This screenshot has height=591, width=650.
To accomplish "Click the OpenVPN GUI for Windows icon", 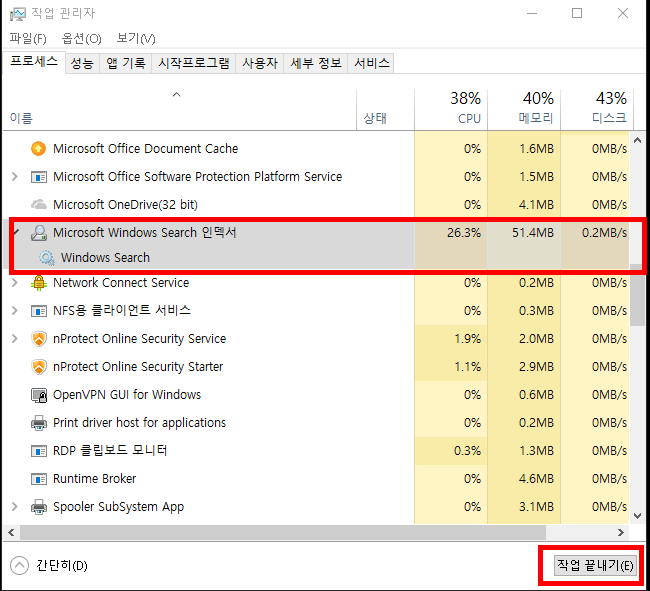I will pos(39,395).
